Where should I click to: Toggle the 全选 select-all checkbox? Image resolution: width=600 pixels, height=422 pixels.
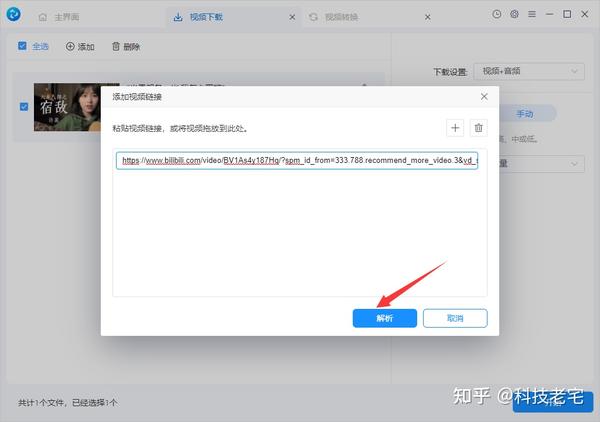tap(22, 46)
